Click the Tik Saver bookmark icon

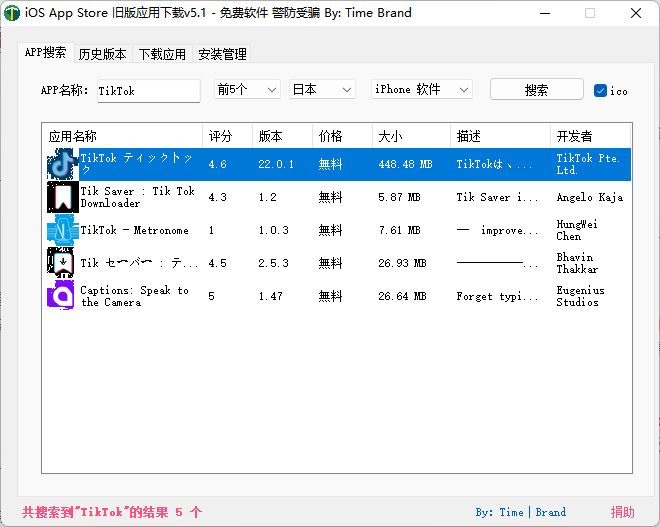coord(63,197)
